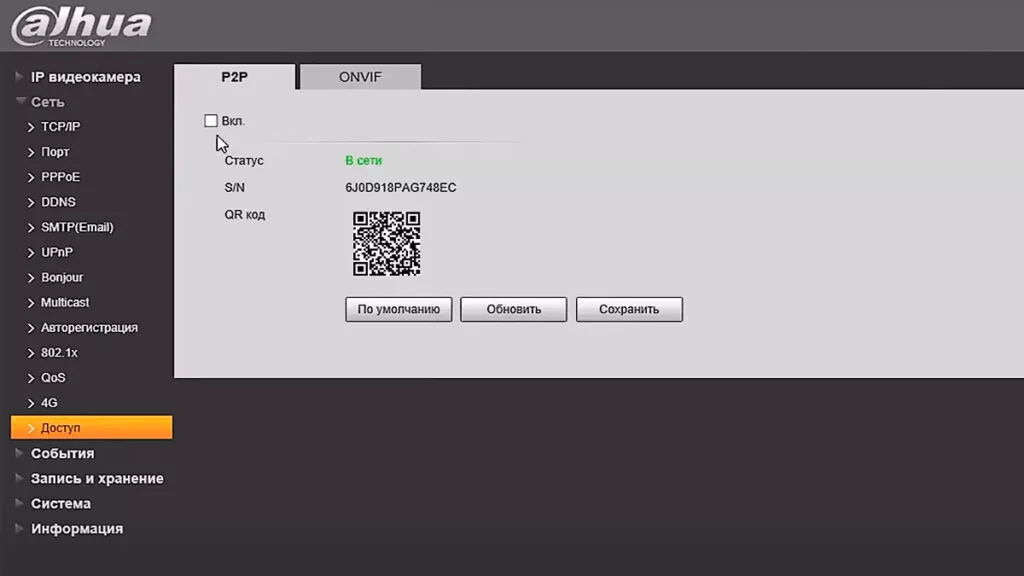1024x576 pixels.
Task: Enable the P2P "Вкл." checkbox
Action: (210, 121)
